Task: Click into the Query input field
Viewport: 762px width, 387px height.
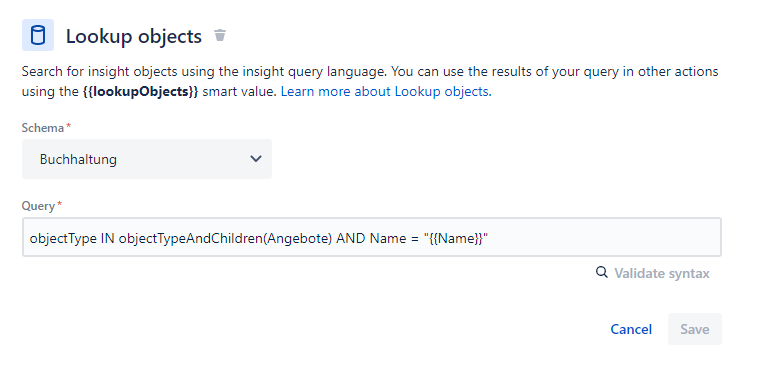Action: [372, 237]
